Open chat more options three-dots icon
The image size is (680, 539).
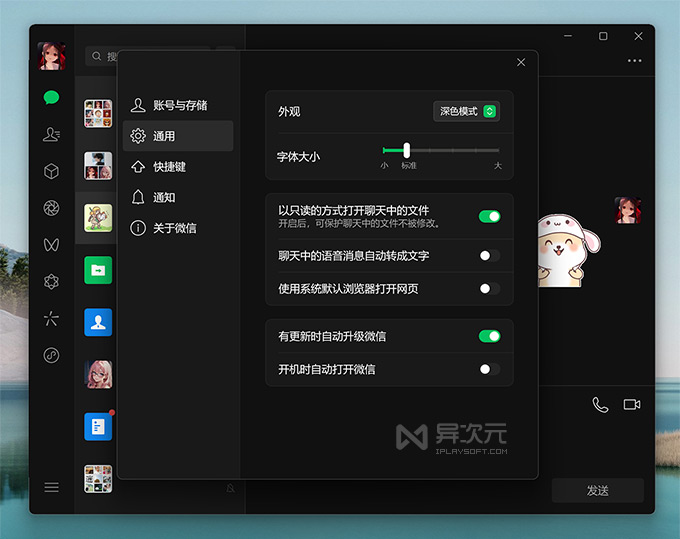[x=634, y=61]
